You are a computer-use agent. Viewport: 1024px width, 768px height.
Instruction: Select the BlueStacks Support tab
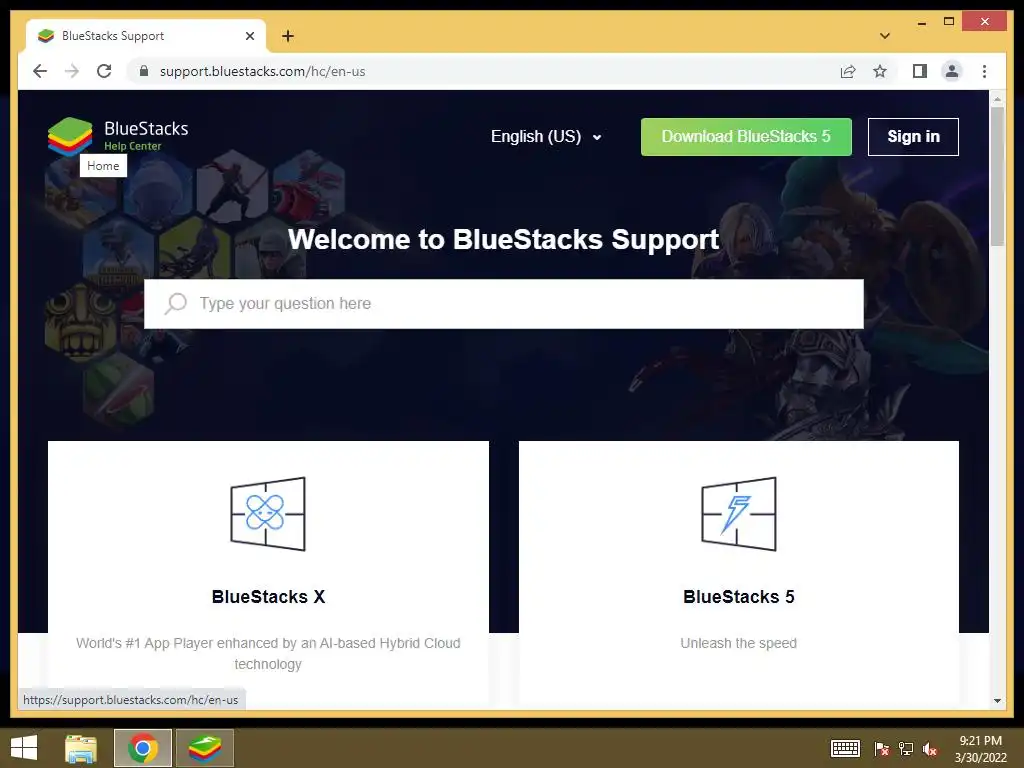click(146, 36)
